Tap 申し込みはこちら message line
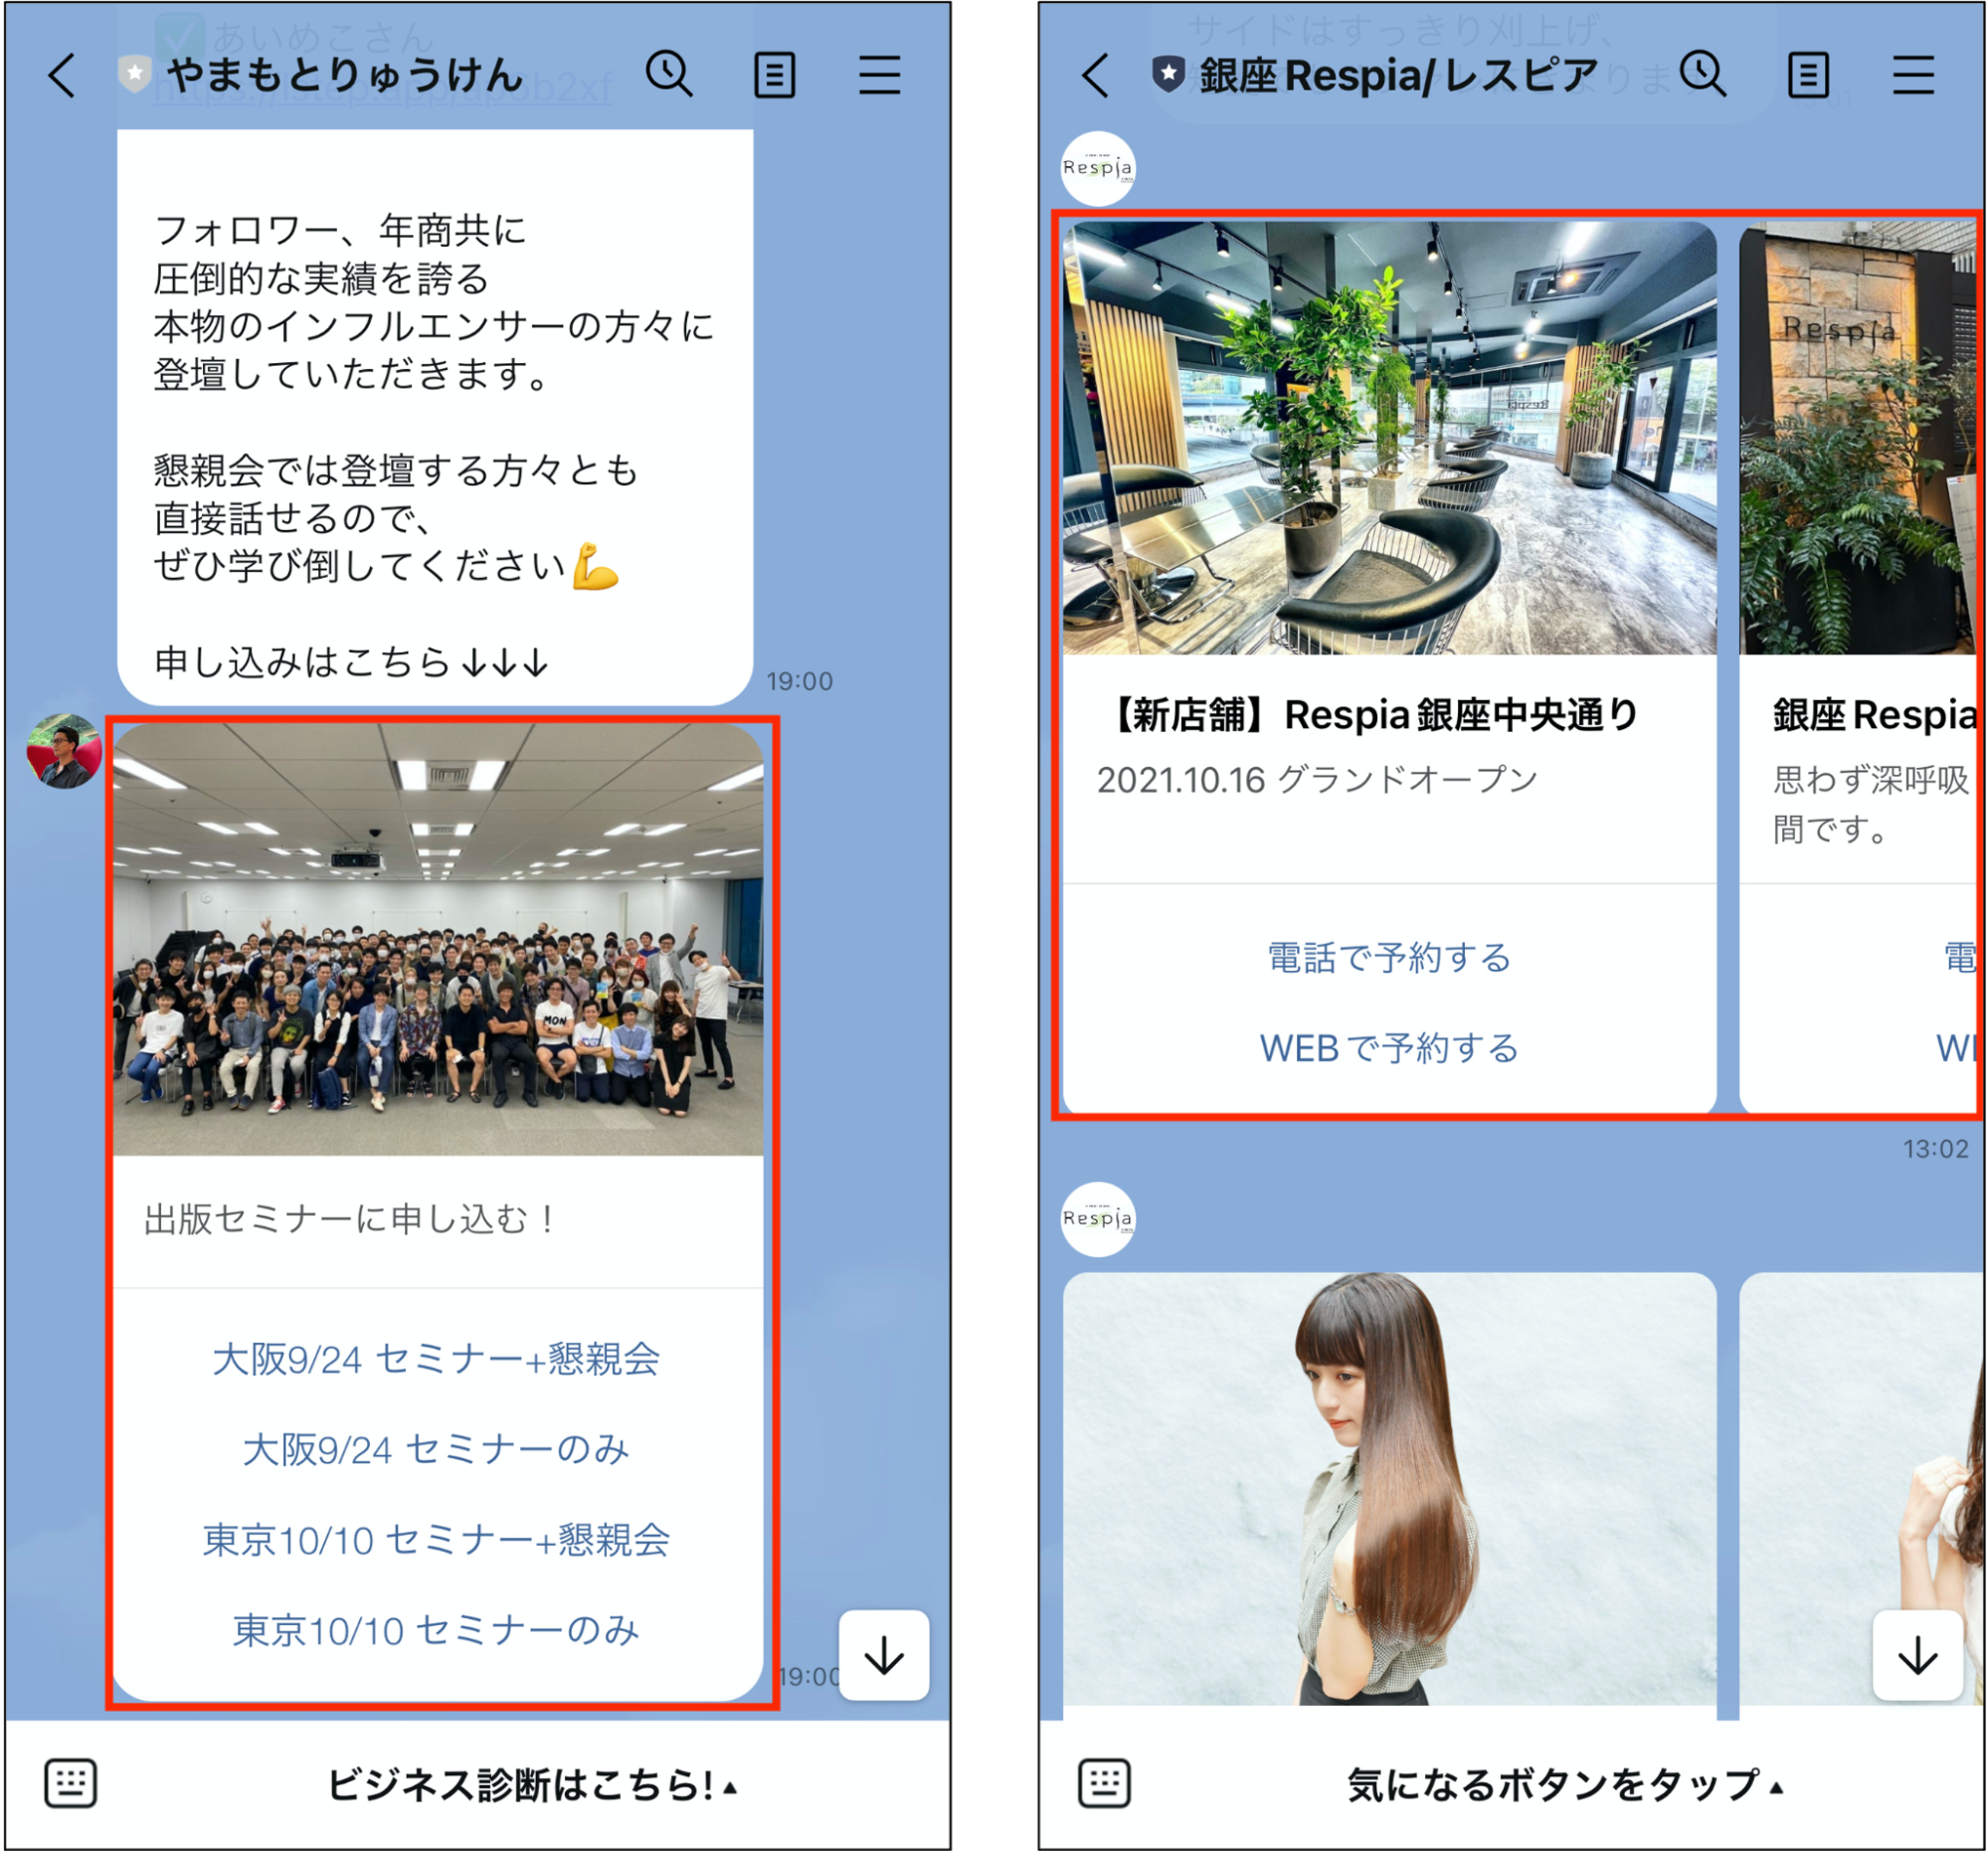Viewport: 1988px width, 1852px height. [352, 662]
